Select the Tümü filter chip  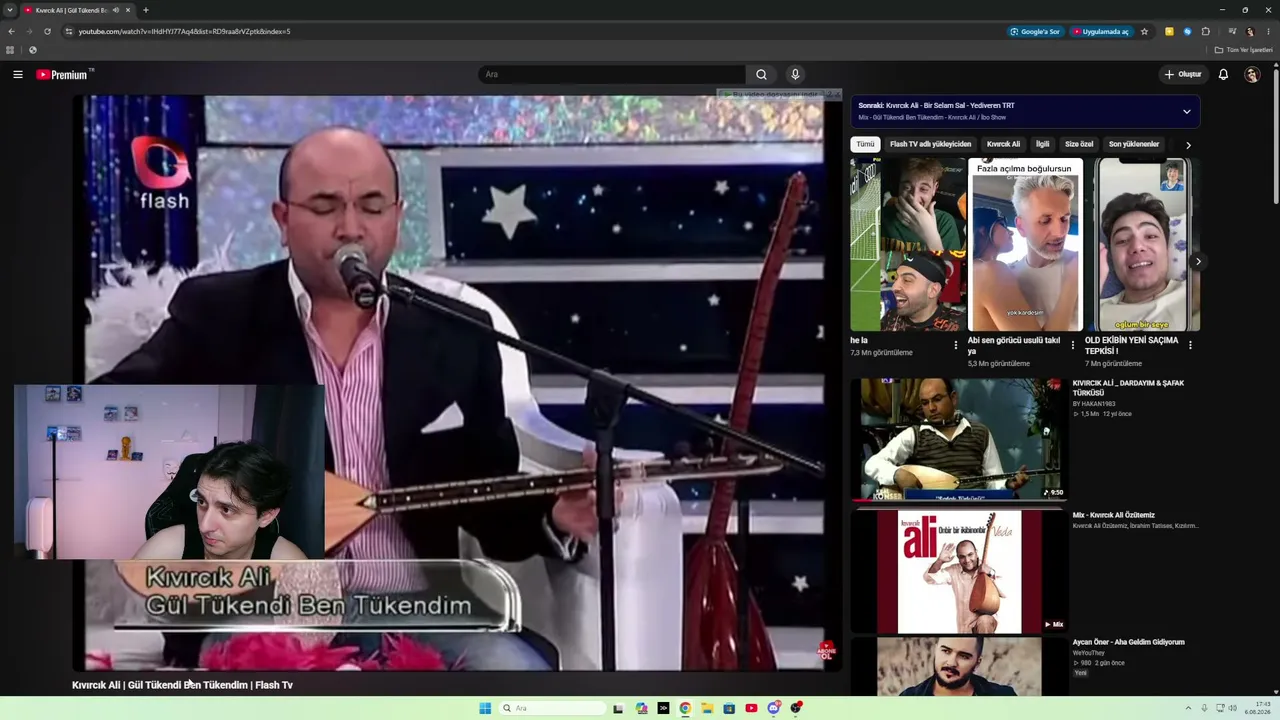(x=865, y=144)
